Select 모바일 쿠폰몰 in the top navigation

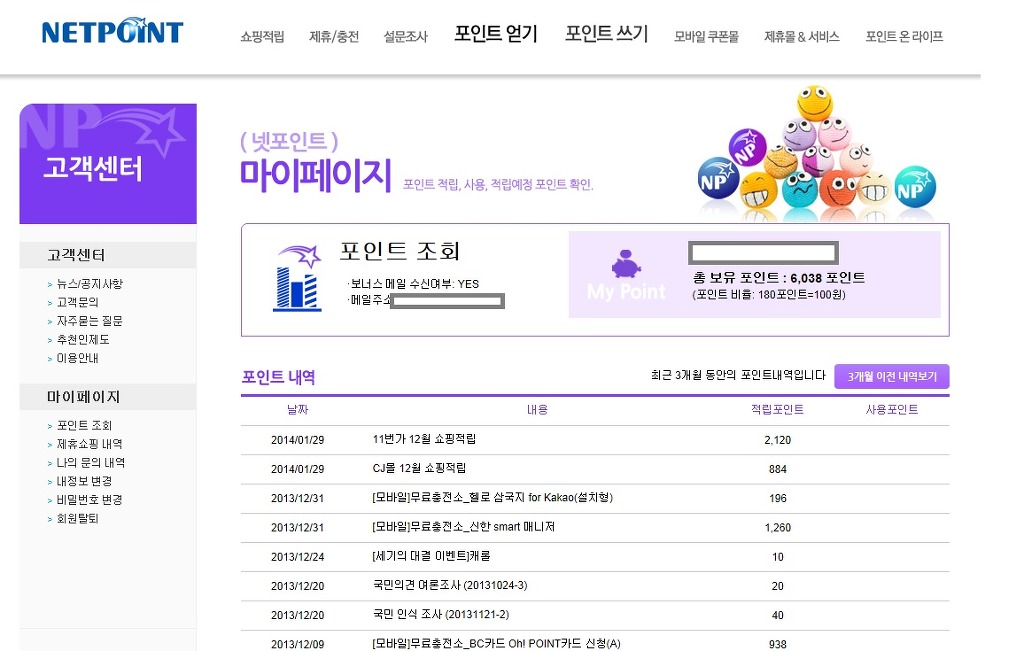(706, 37)
